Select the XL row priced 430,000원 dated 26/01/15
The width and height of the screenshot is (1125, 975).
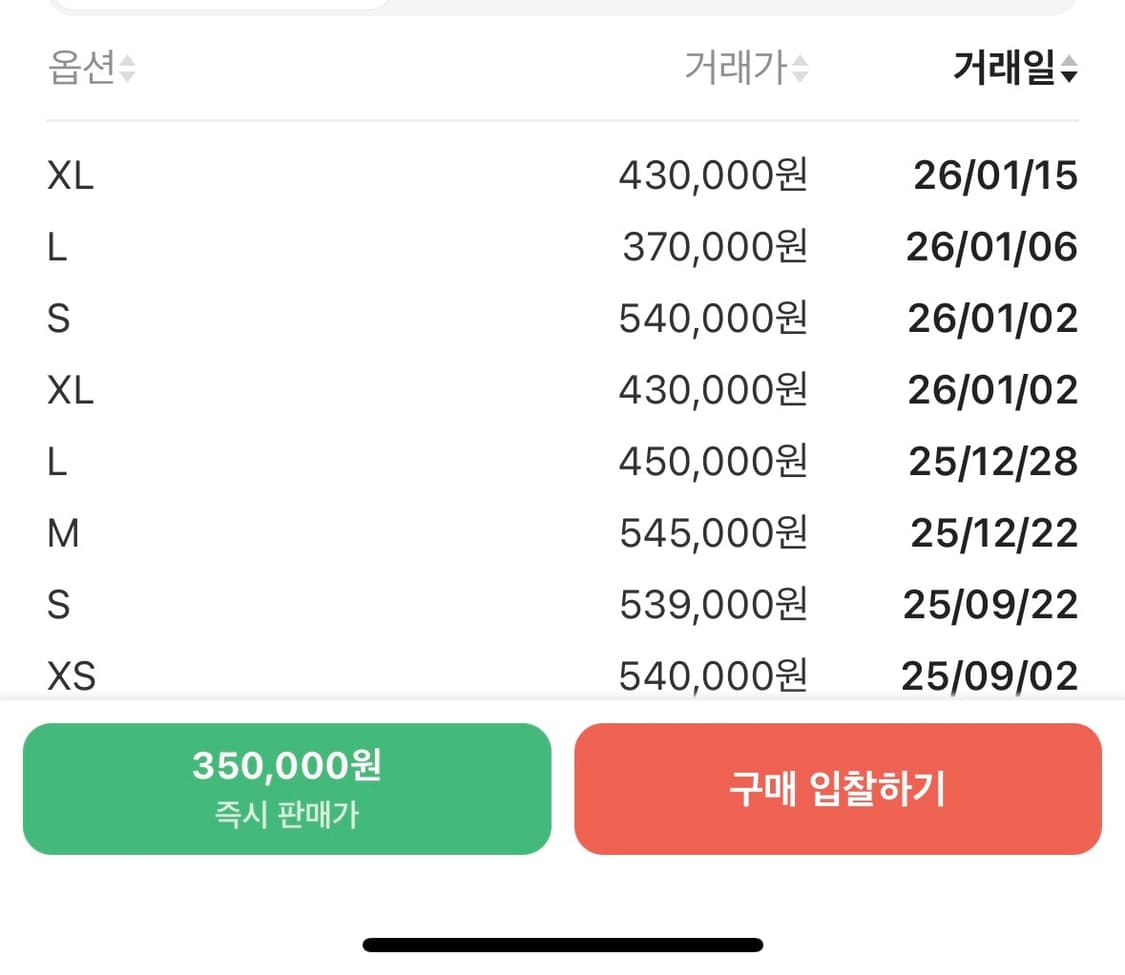tap(562, 175)
